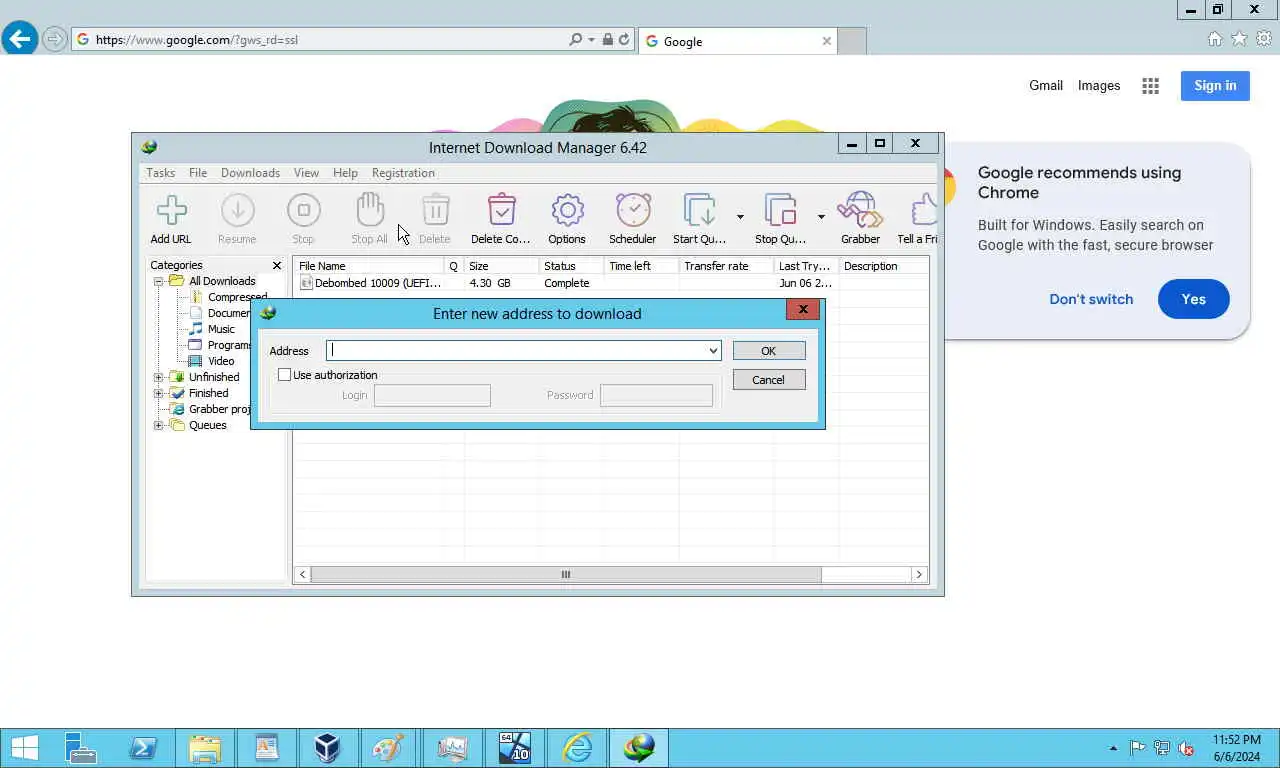Click the Stop Queue icon

tap(781, 211)
